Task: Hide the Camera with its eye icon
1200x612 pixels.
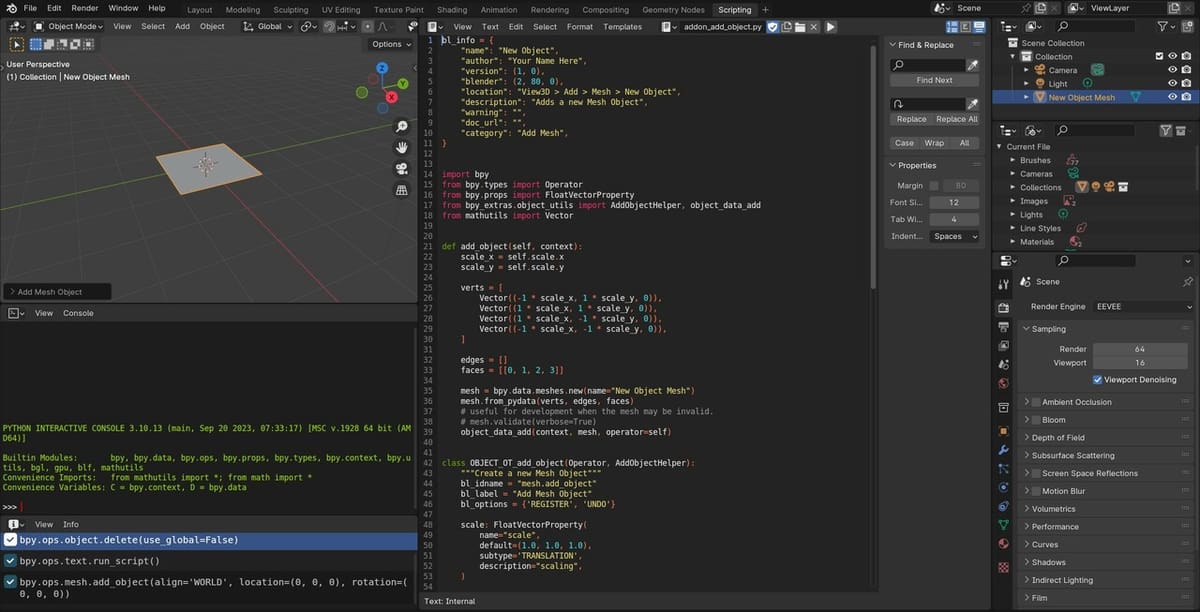Action: click(x=1172, y=70)
